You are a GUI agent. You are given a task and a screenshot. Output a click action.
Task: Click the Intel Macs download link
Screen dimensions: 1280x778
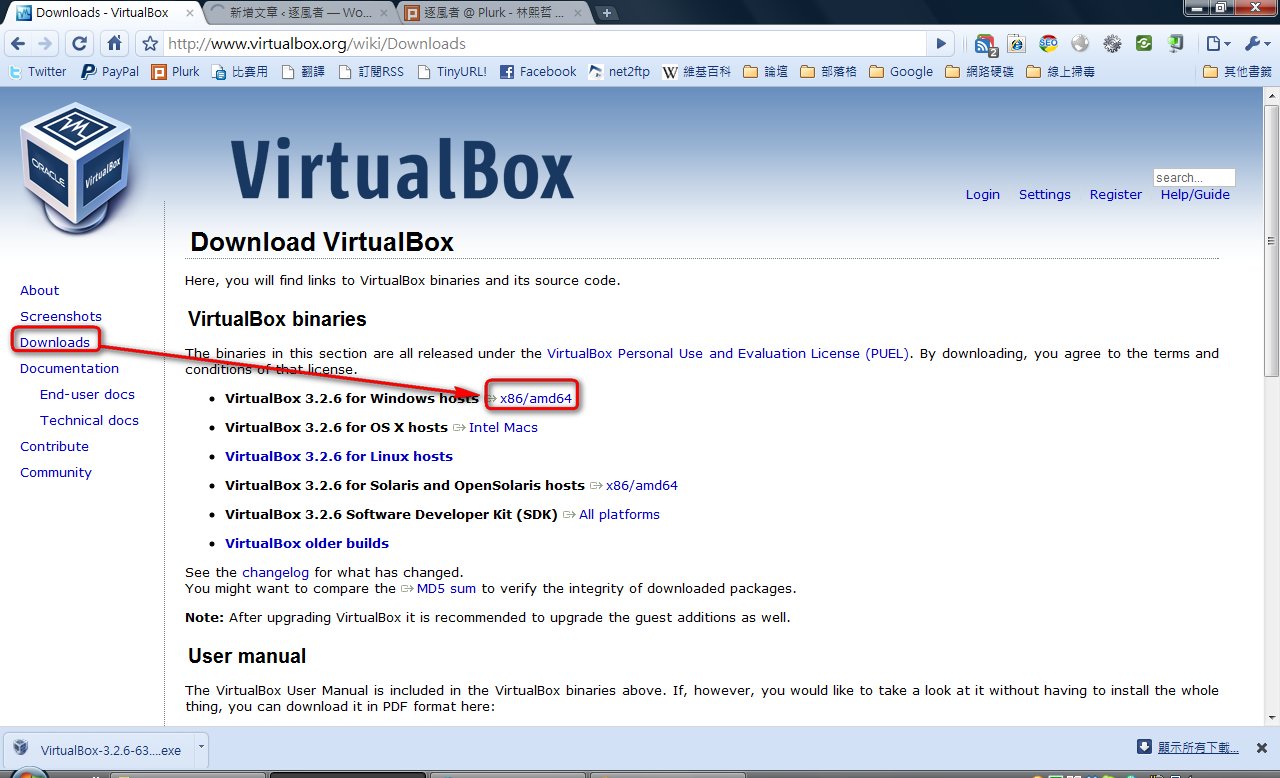click(x=503, y=427)
